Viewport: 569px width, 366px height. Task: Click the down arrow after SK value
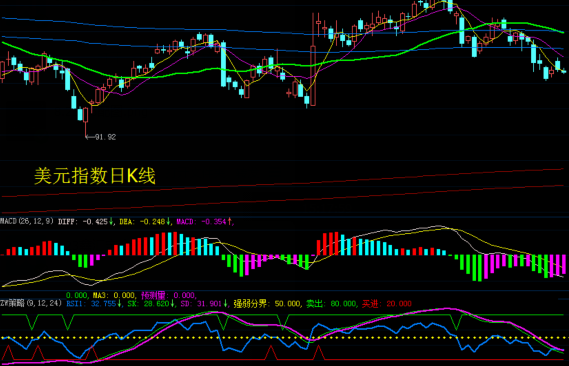click(172, 303)
